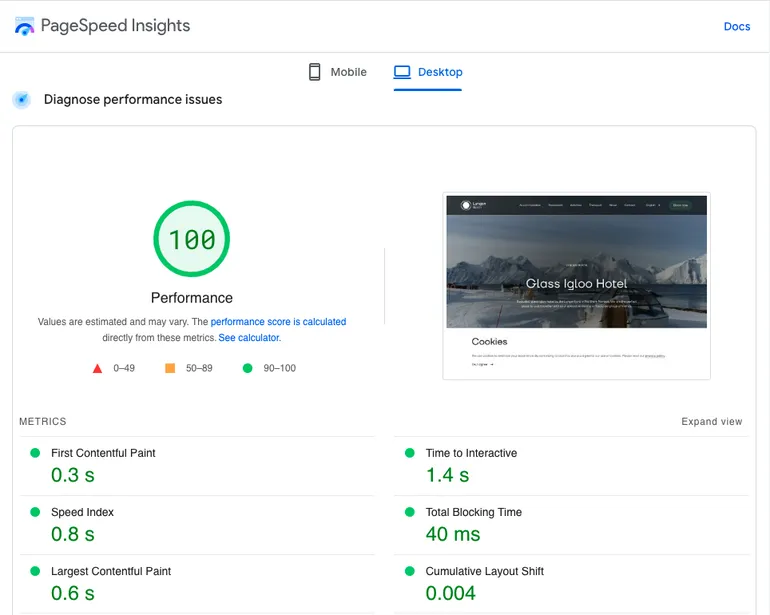770x615 pixels.
Task: Click the green circle 90–100 legend icon
Action: pos(247,368)
